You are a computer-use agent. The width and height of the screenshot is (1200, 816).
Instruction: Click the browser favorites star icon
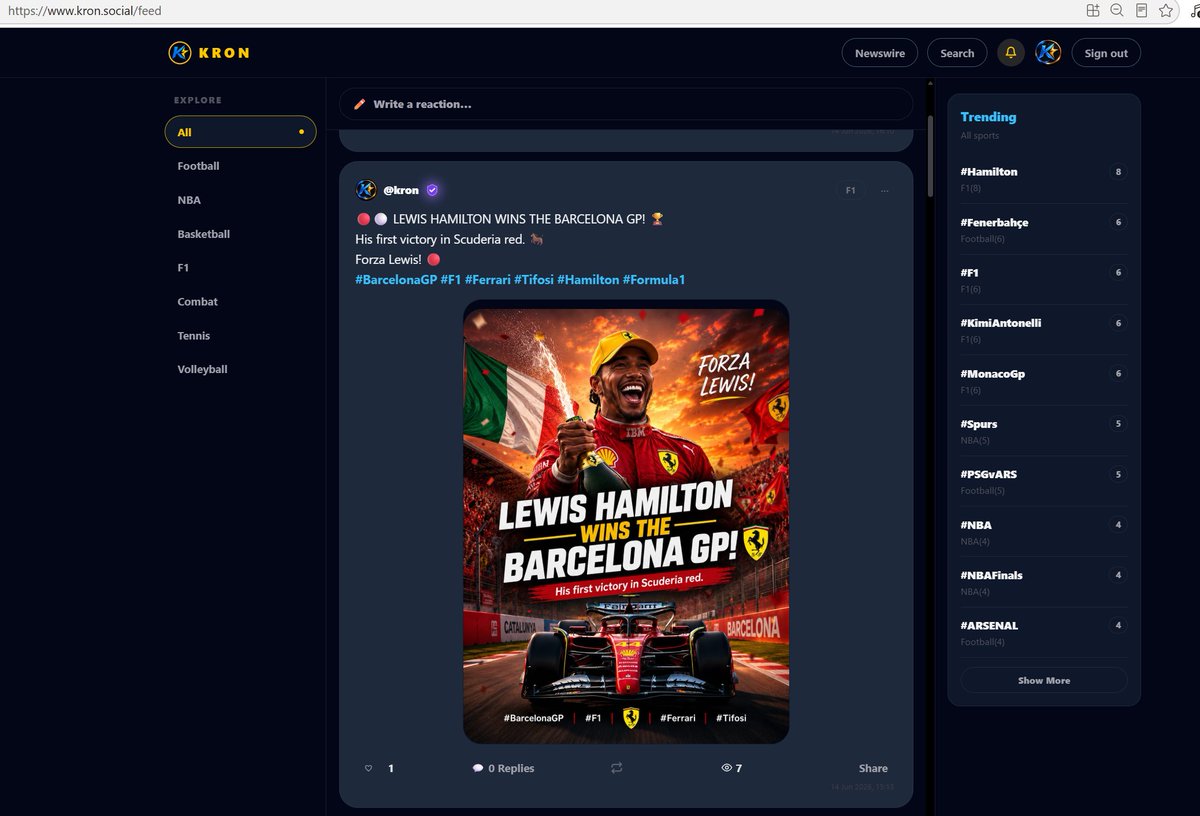pyautogui.click(x=1166, y=10)
